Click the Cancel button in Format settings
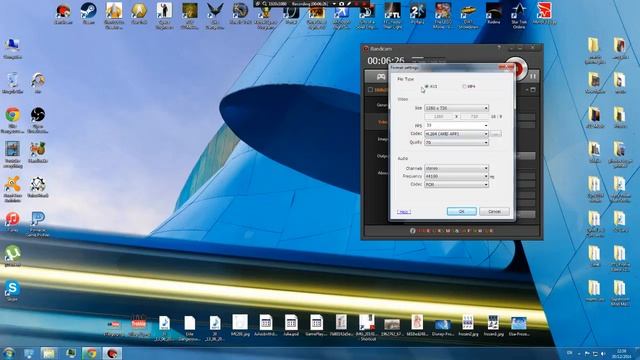Viewport: 640px width, 360px height. click(x=494, y=211)
